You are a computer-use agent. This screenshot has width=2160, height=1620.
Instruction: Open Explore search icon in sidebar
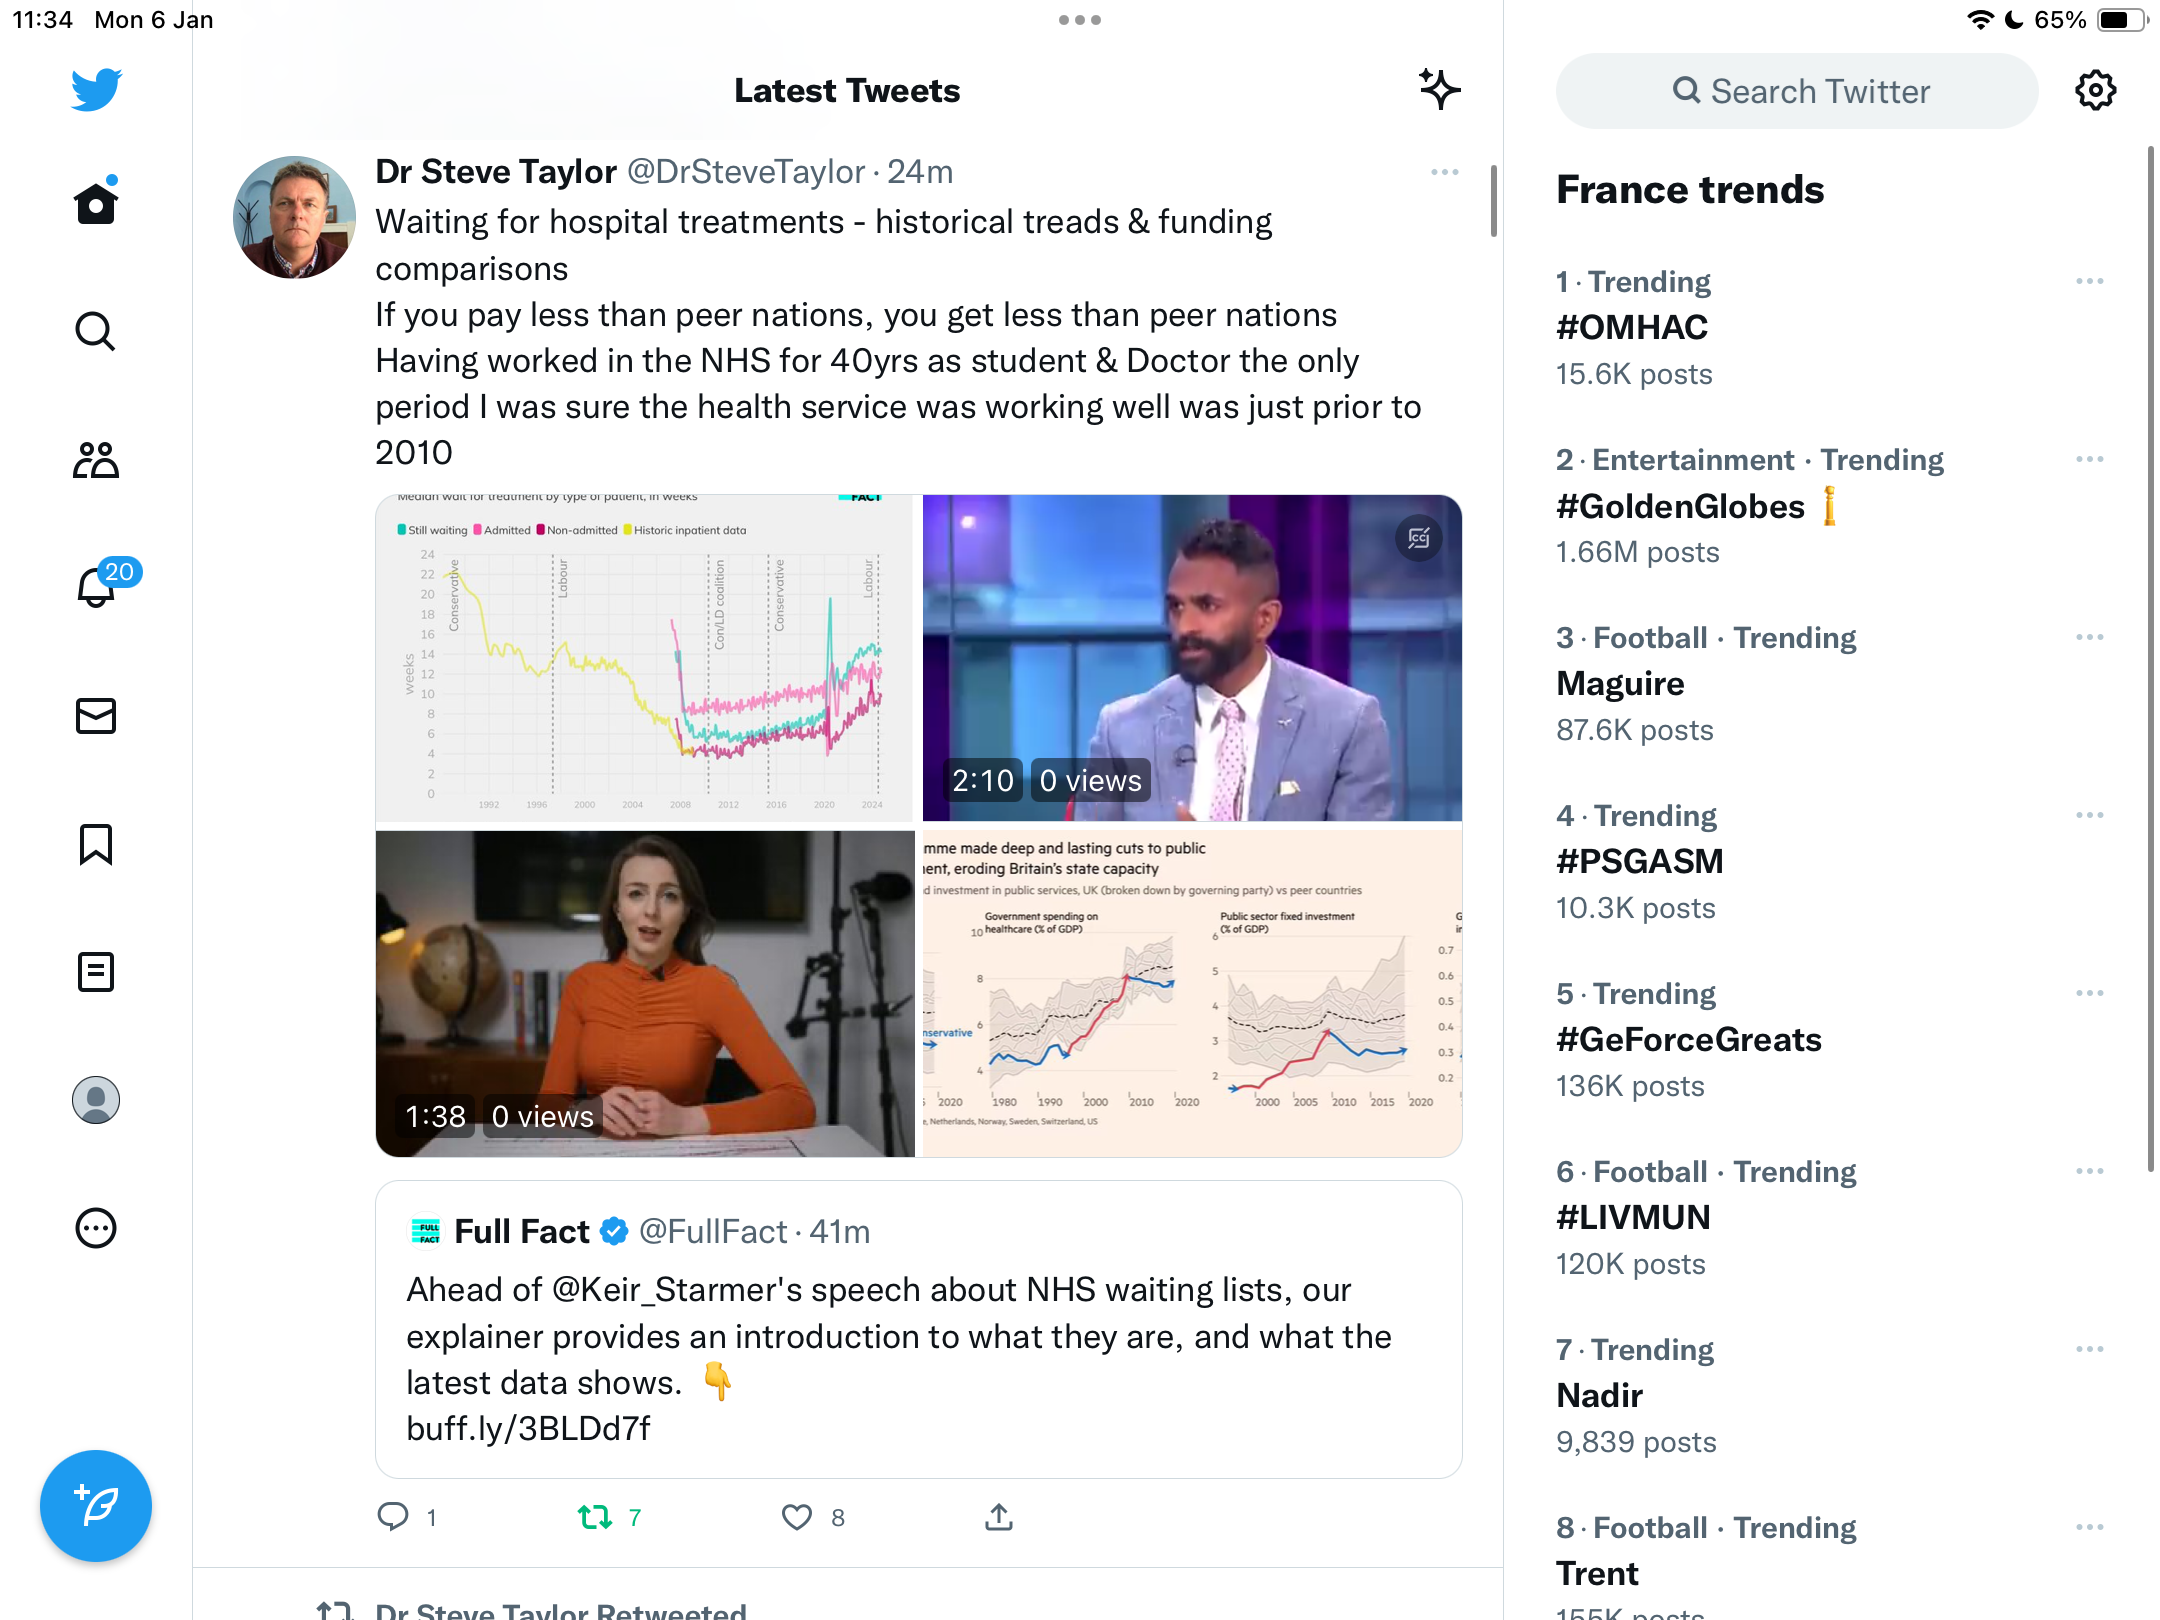(x=96, y=331)
